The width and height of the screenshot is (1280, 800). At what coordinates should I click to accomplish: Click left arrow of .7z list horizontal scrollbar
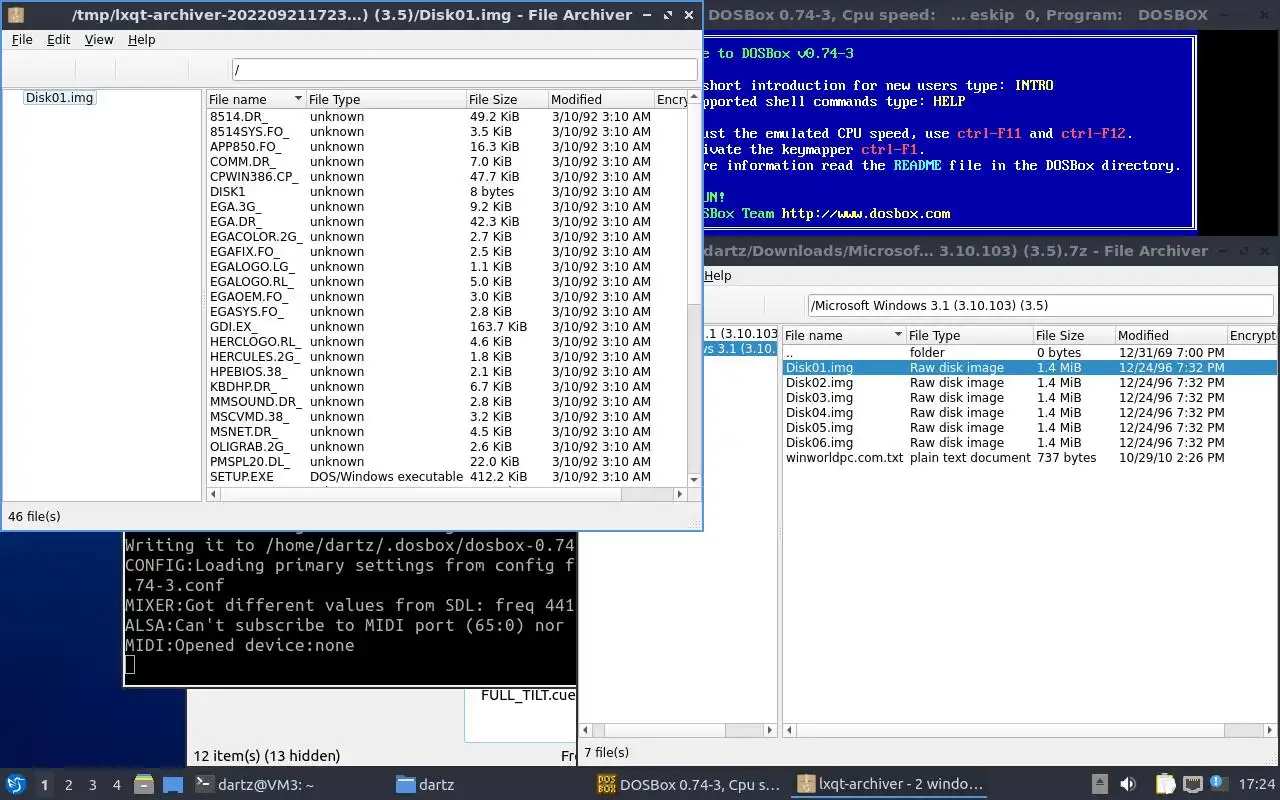[x=788, y=730]
